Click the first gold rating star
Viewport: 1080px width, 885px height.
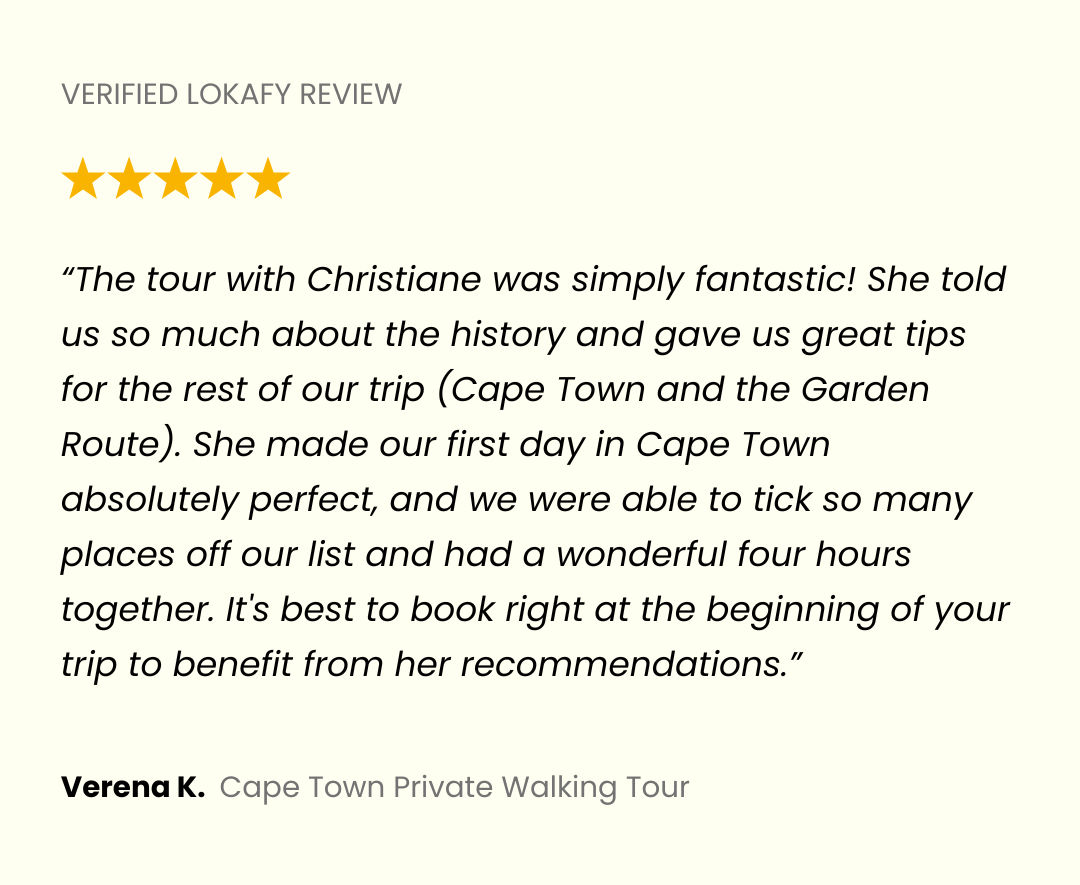pyautogui.click(x=83, y=178)
